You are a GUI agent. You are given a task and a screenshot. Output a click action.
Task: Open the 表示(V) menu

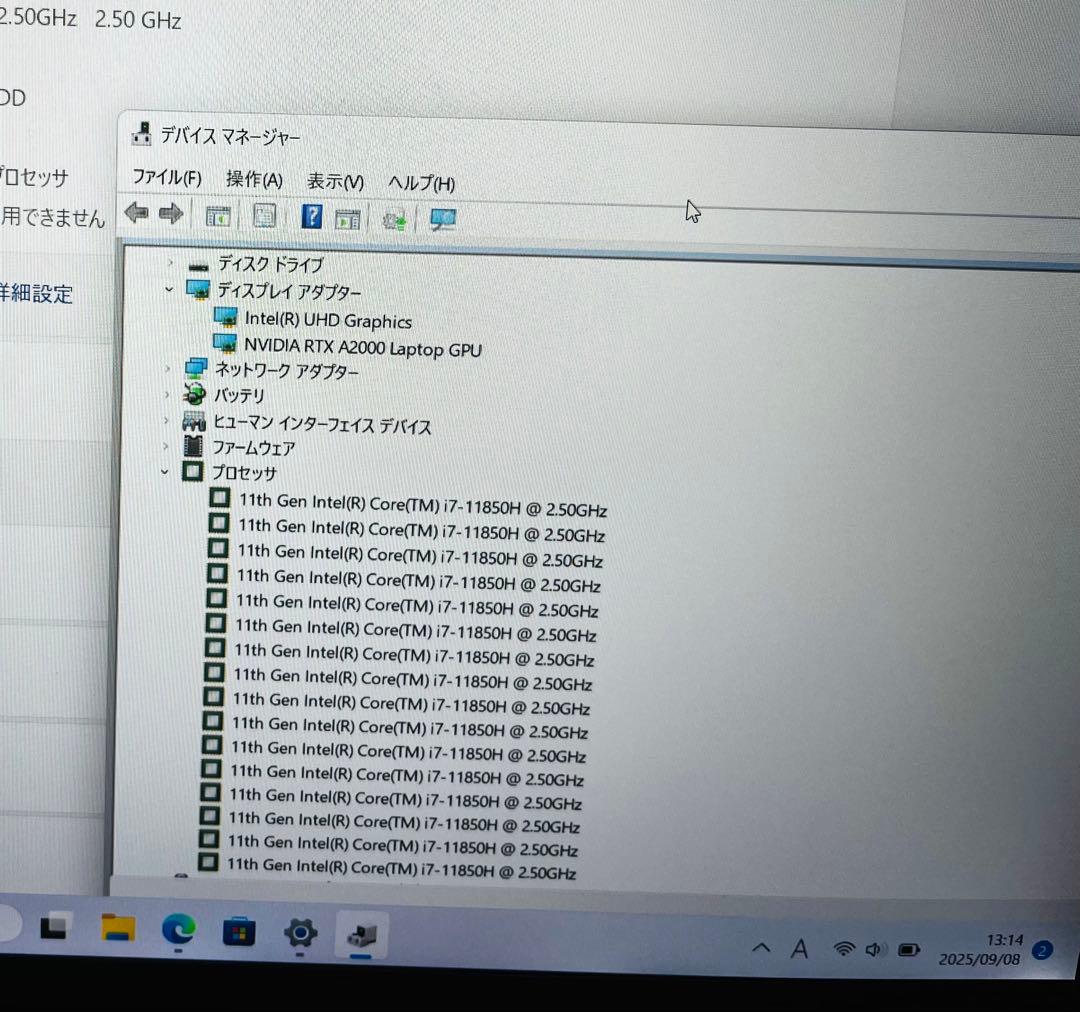point(334,182)
